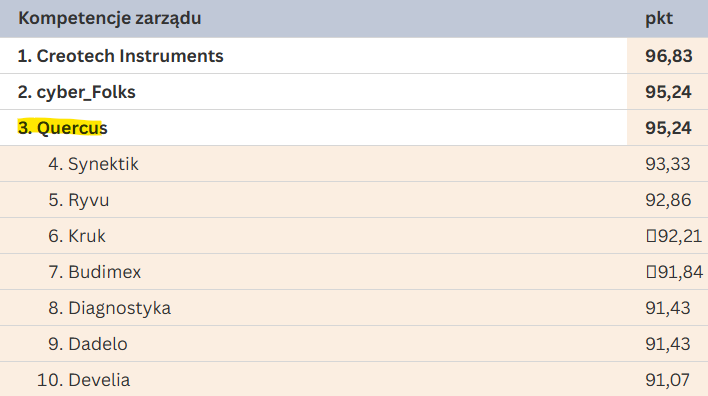The height and width of the screenshot is (396, 708).
Task: Select the Kruk row name
Action: pos(87,236)
